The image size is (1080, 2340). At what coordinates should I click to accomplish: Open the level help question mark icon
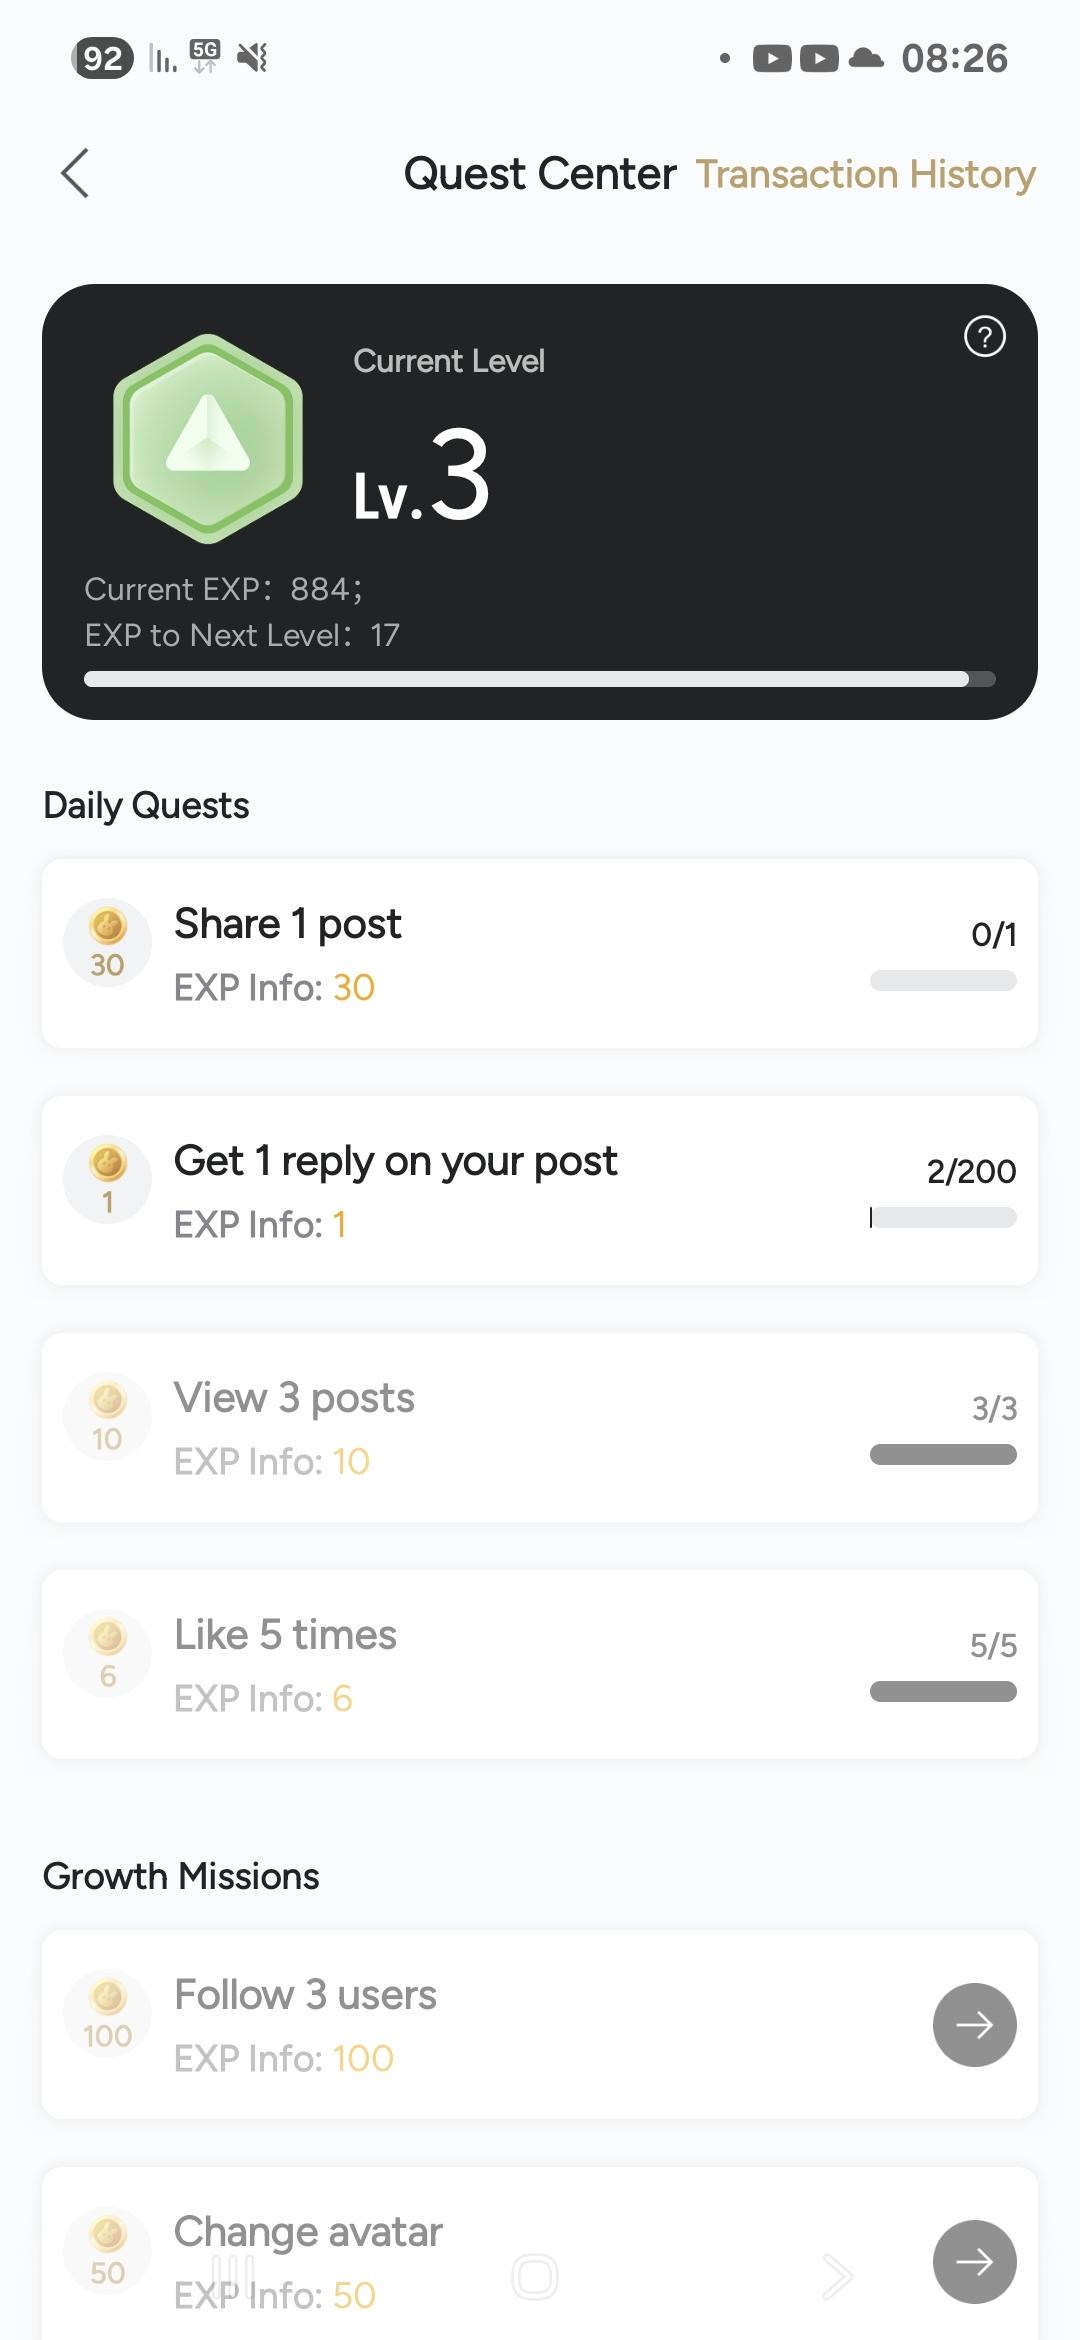[984, 337]
